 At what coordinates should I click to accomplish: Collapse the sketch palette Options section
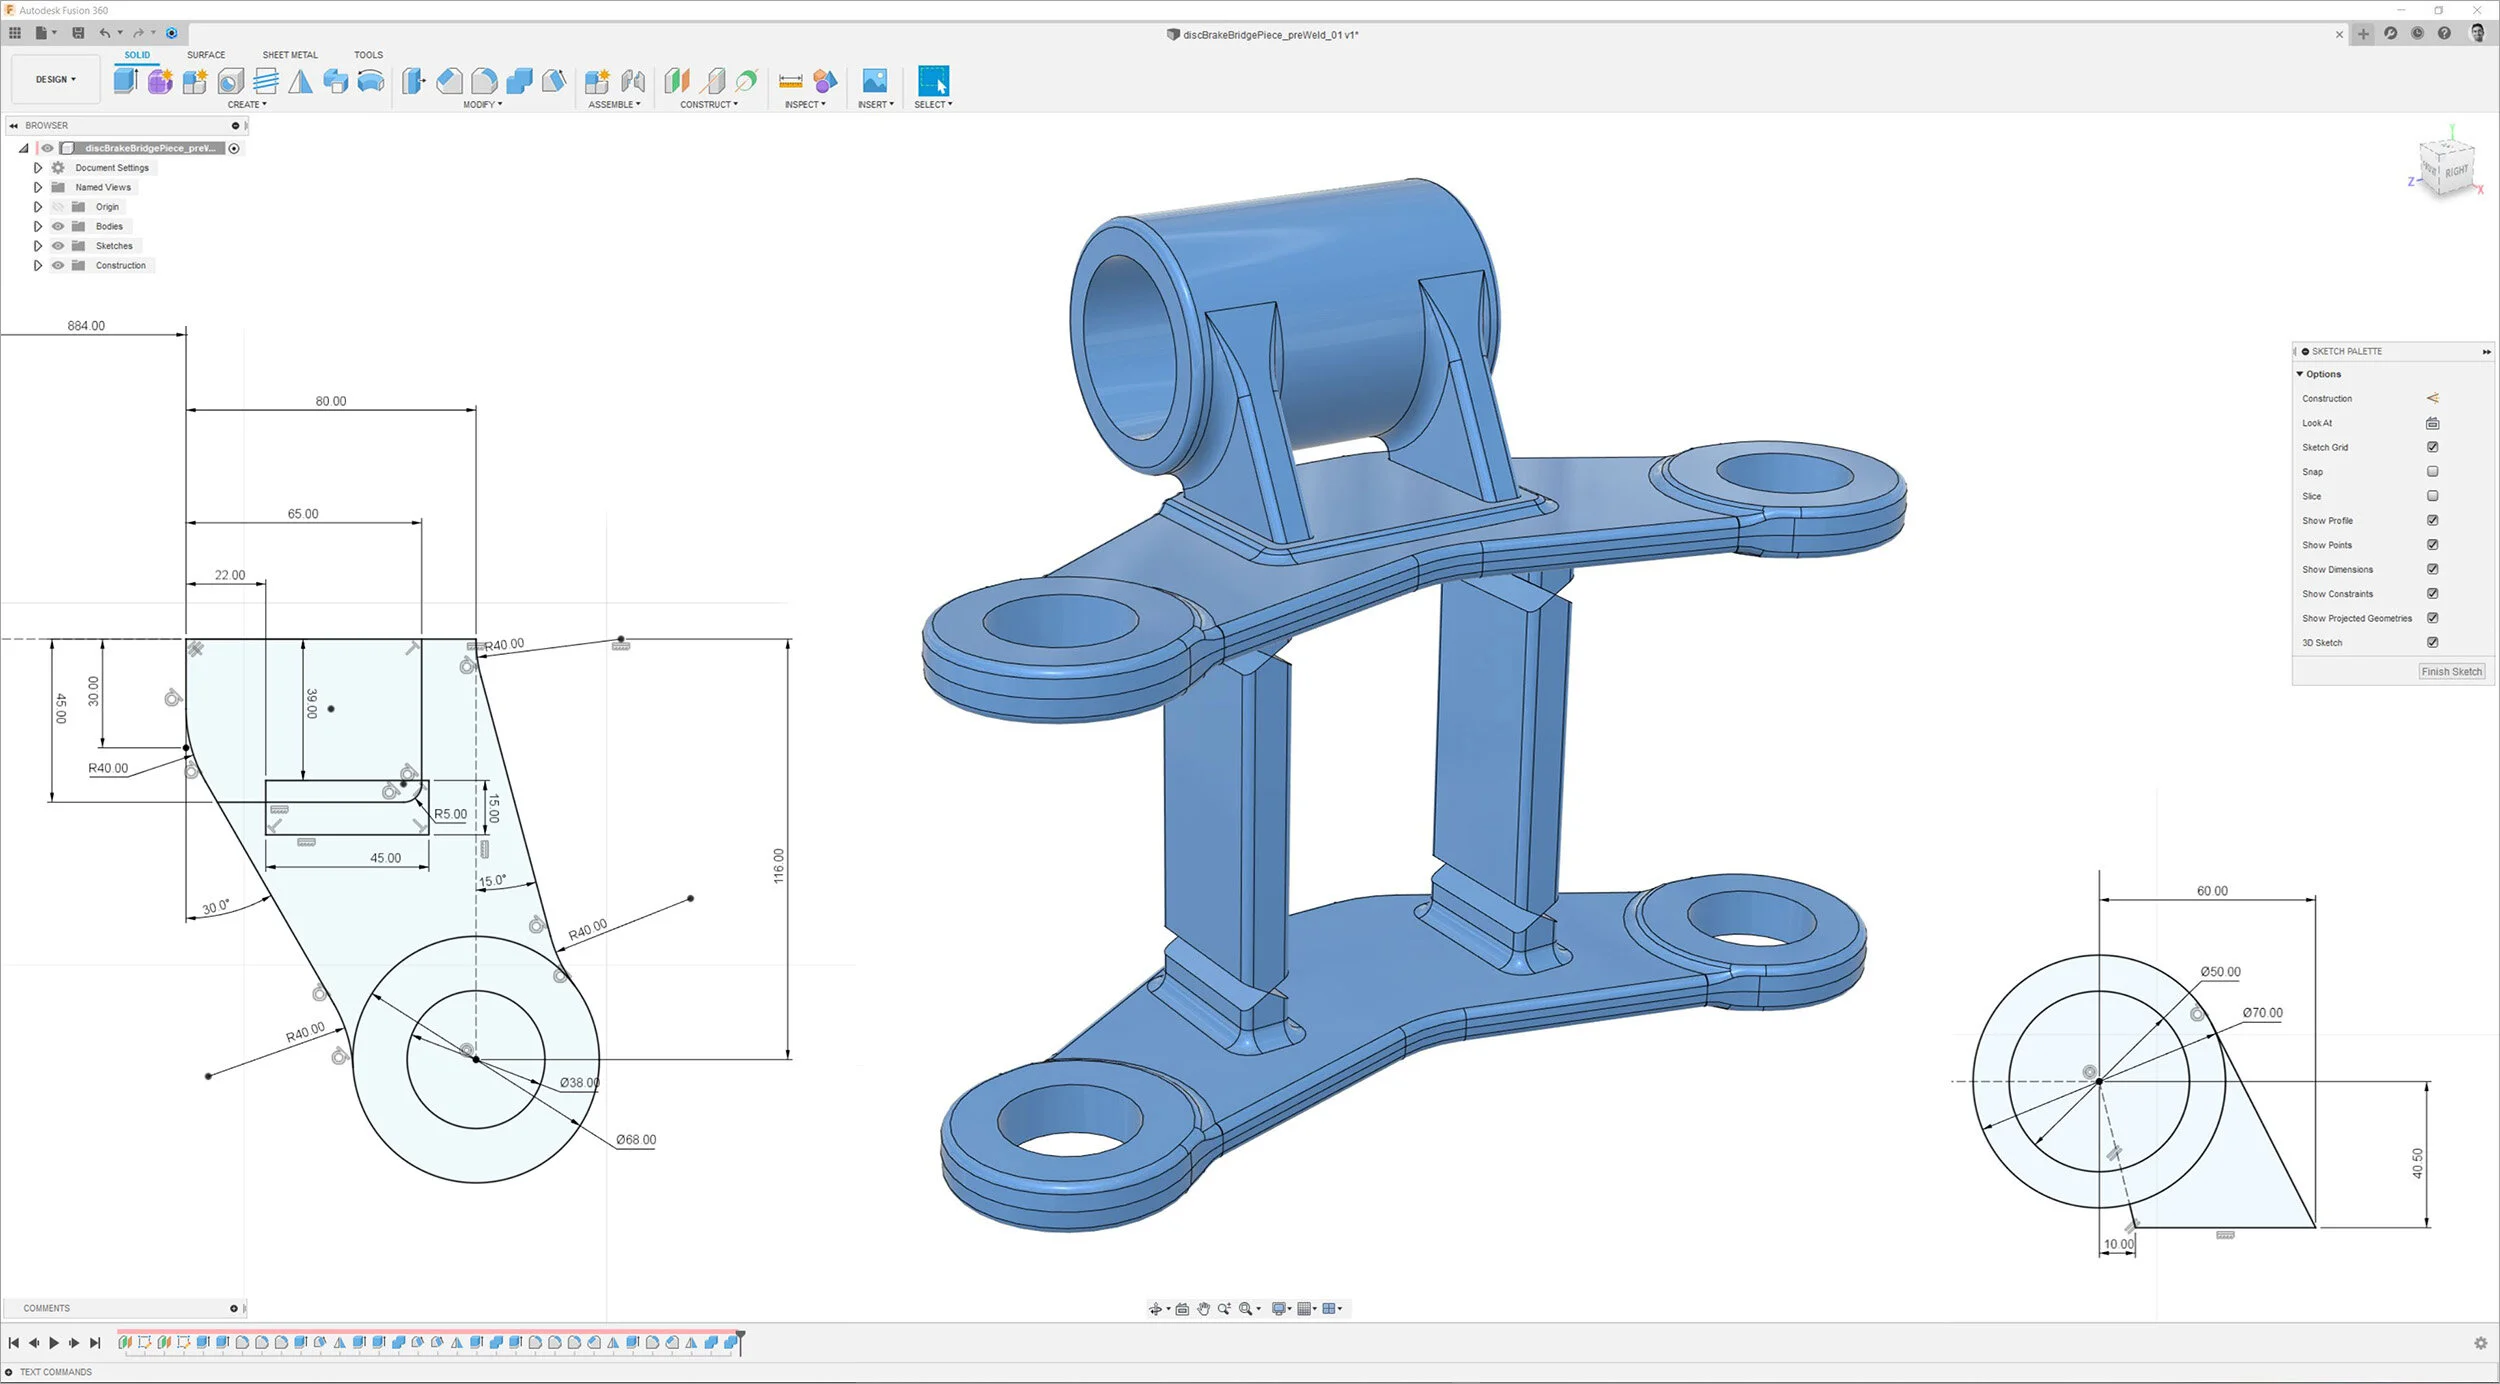point(2300,374)
